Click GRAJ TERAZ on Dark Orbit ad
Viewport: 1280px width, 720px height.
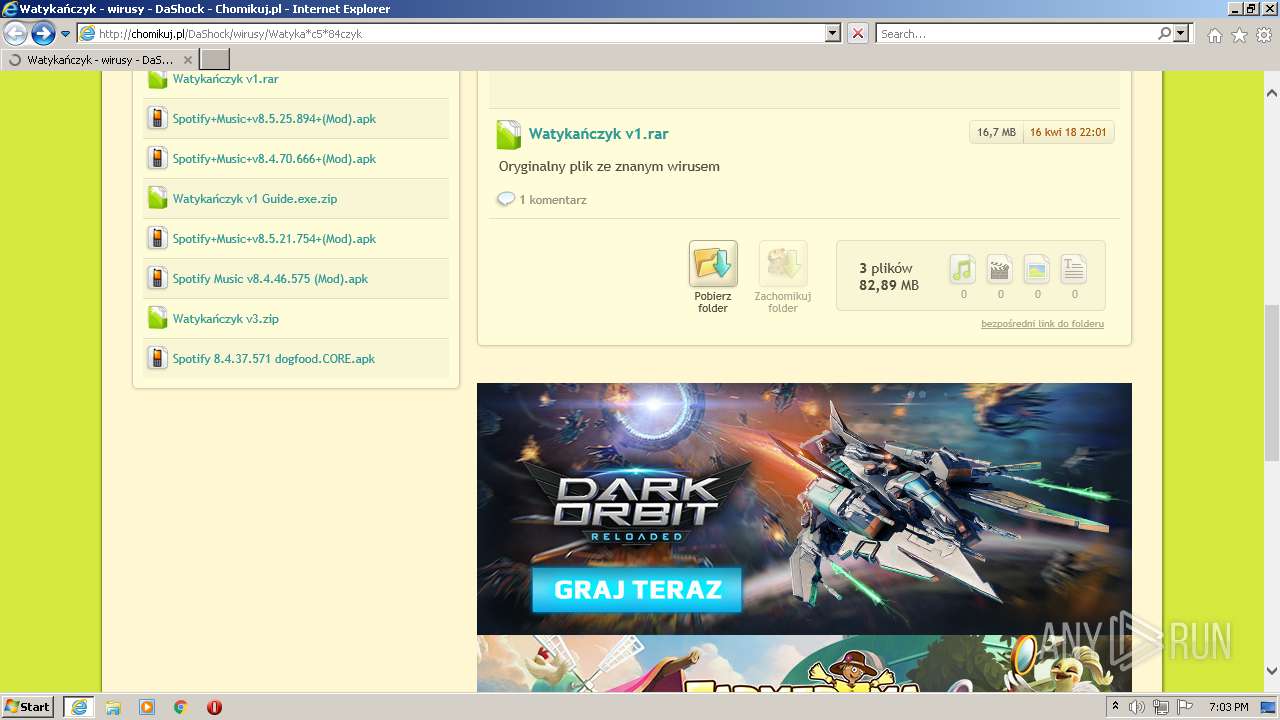(637, 590)
